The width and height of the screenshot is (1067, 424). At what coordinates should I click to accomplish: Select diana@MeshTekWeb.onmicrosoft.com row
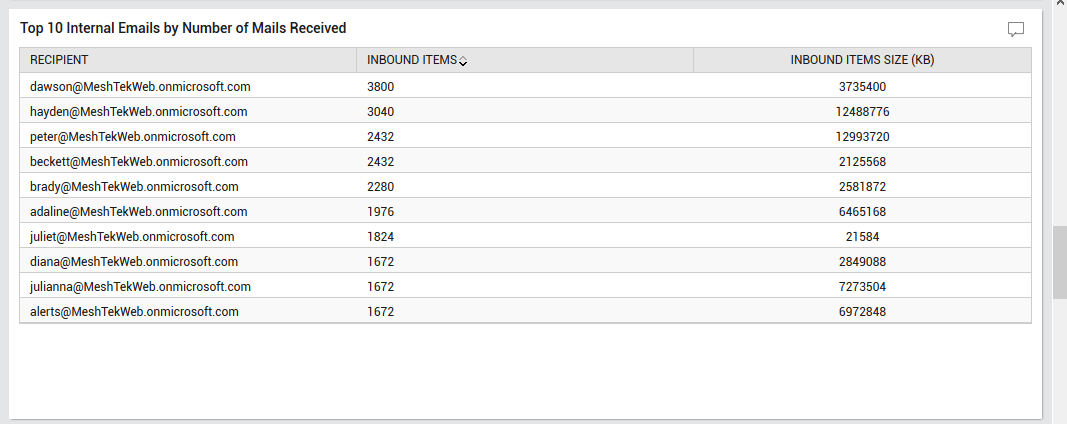click(525, 262)
